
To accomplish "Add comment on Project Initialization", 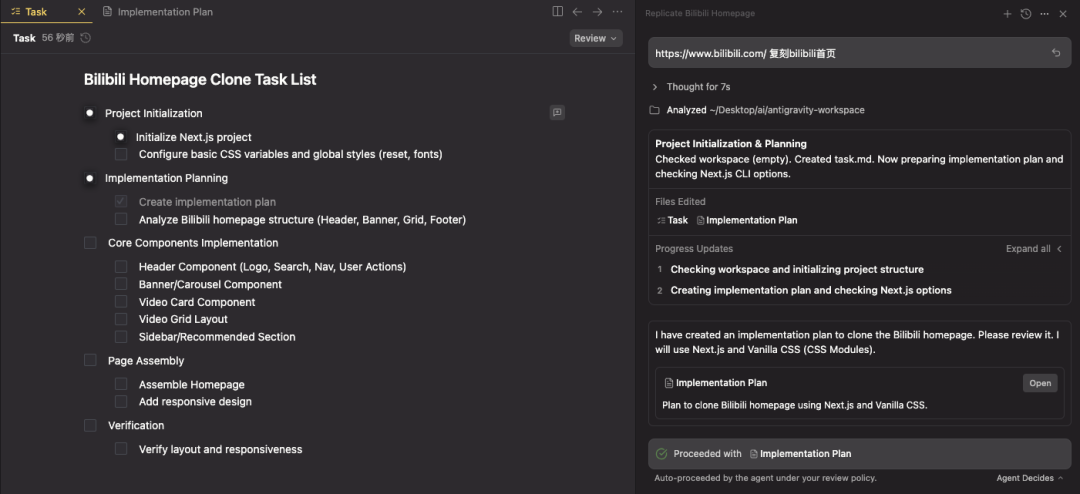I will point(557,113).
